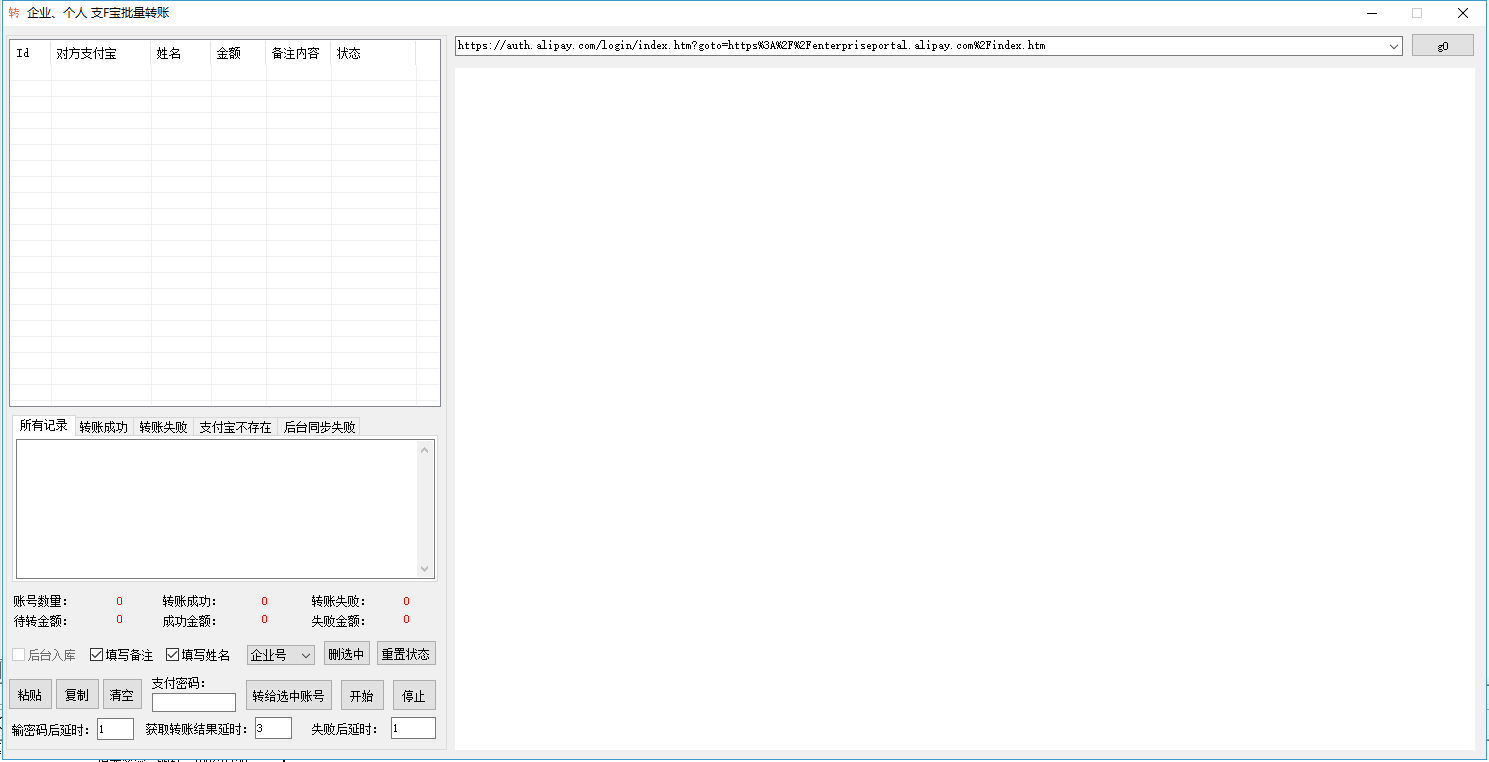
Task: Click the 重置状态 button
Action: (x=406, y=654)
